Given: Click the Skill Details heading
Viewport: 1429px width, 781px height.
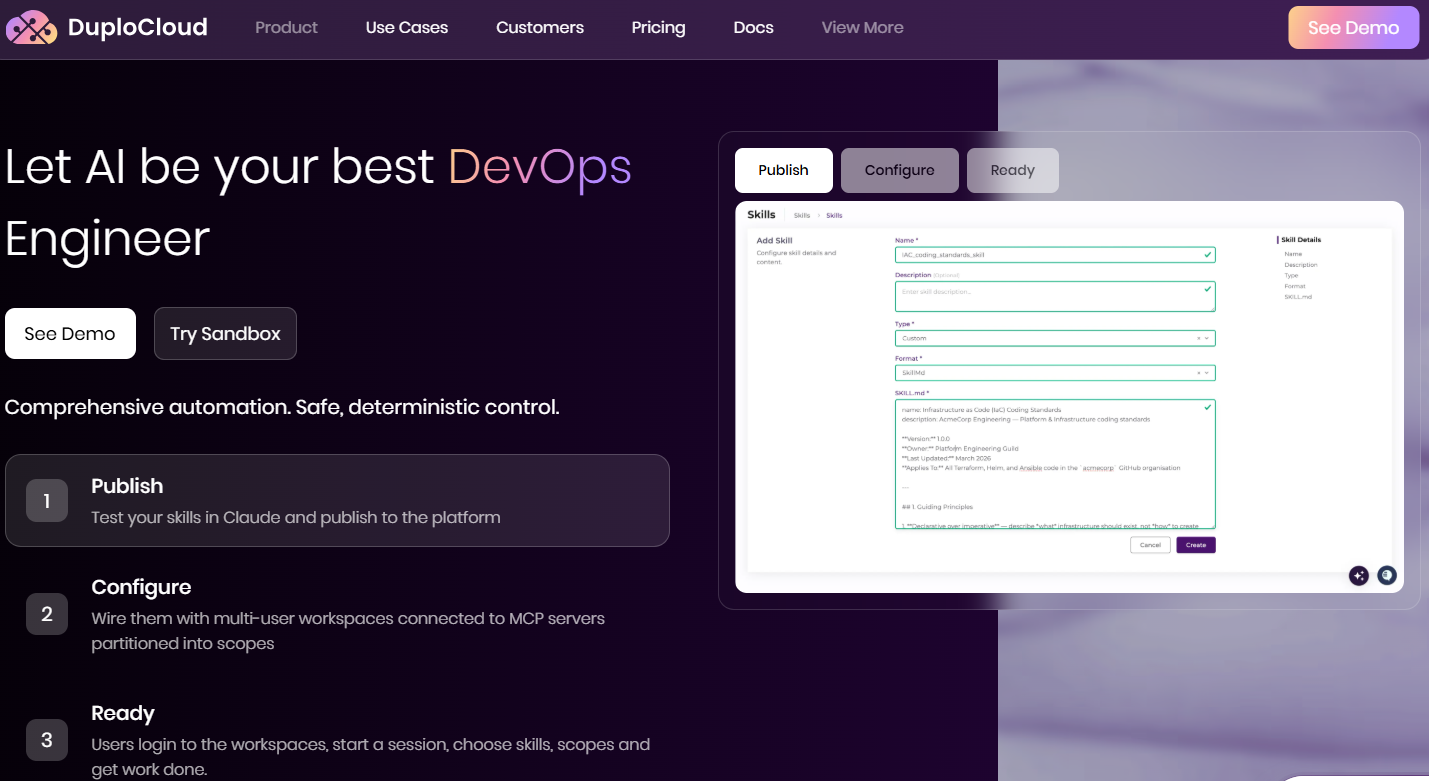Looking at the screenshot, I should point(1301,240).
